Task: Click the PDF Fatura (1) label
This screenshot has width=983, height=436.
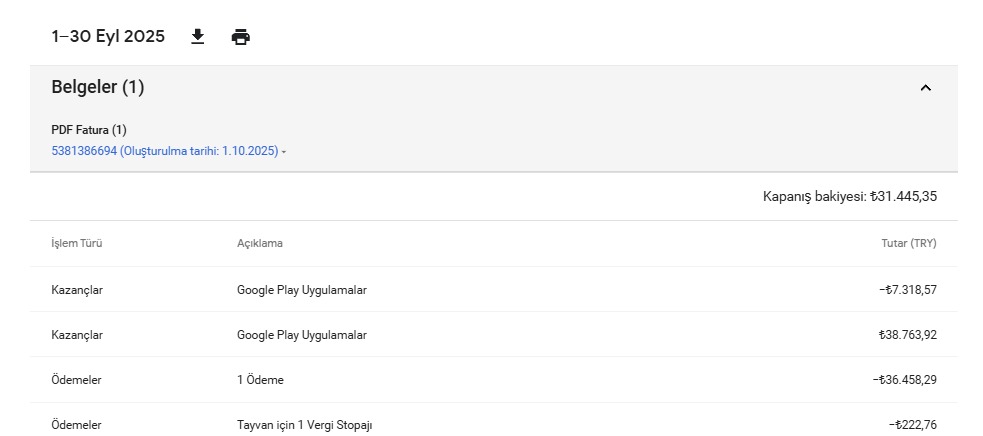Action: pyautogui.click(x=89, y=130)
